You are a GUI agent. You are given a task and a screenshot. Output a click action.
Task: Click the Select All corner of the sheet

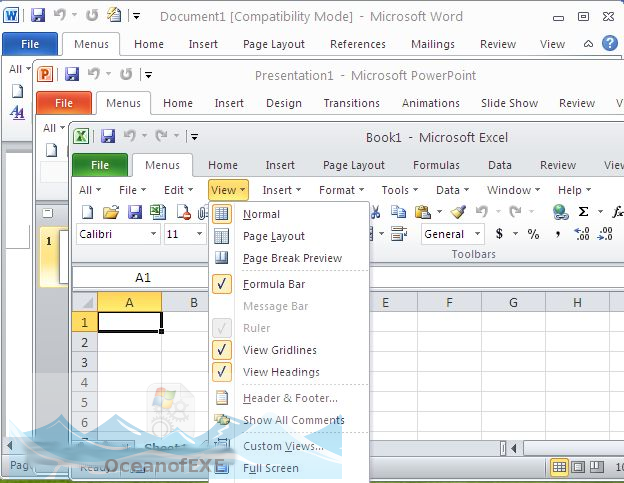(85, 302)
